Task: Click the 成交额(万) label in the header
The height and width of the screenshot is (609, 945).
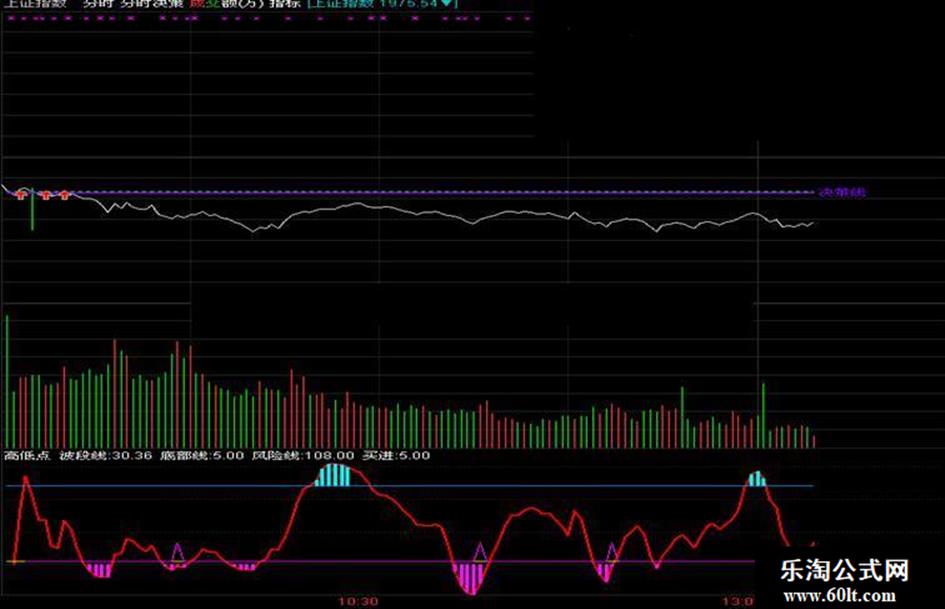Action: click(227, 3)
